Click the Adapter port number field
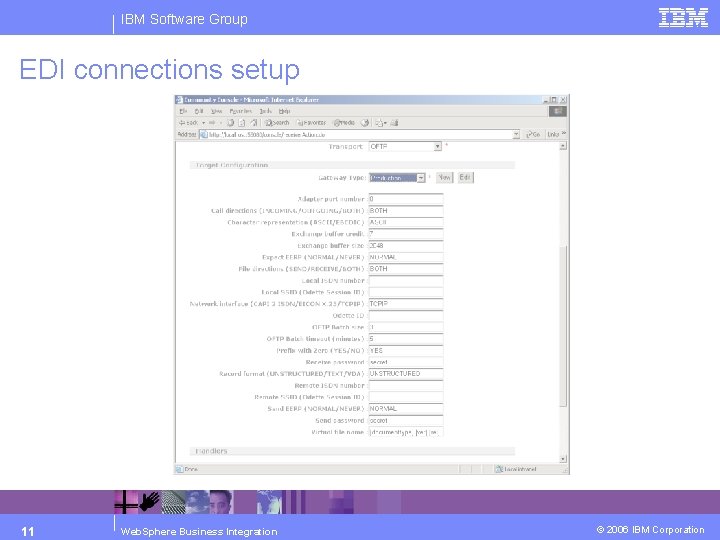720x540 pixels. pos(406,199)
